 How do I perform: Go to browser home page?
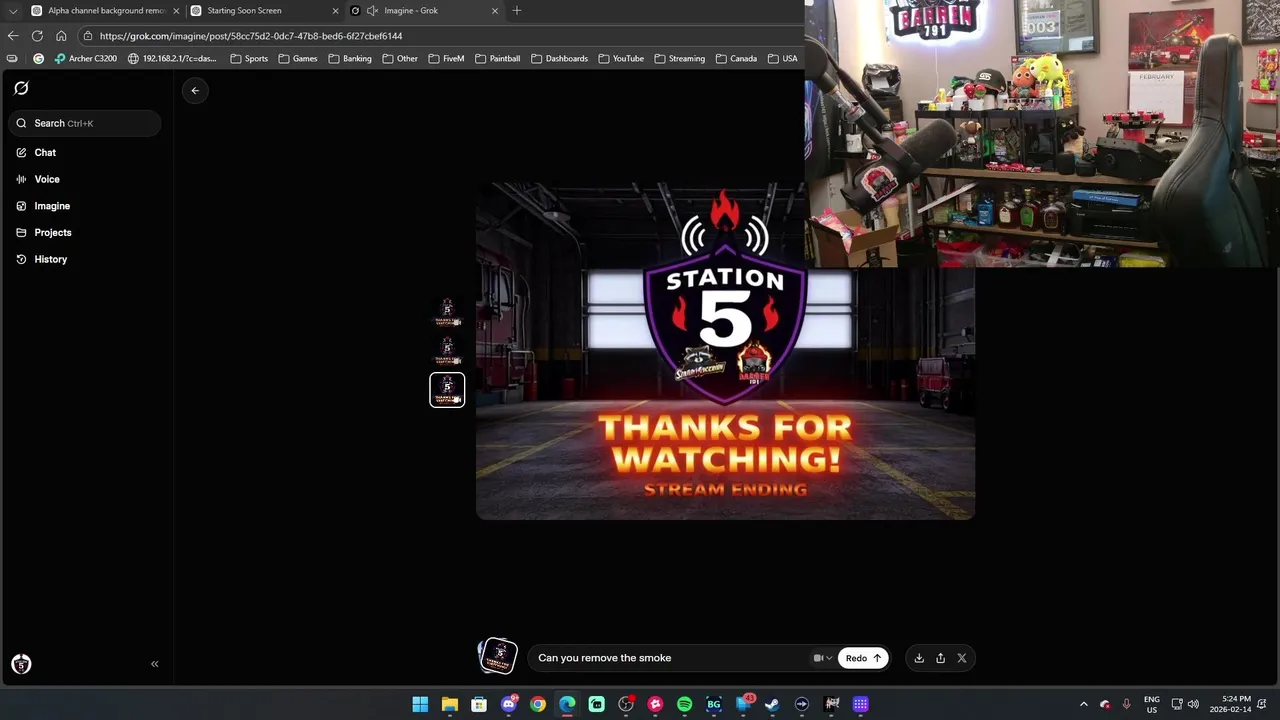tap(61, 36)
